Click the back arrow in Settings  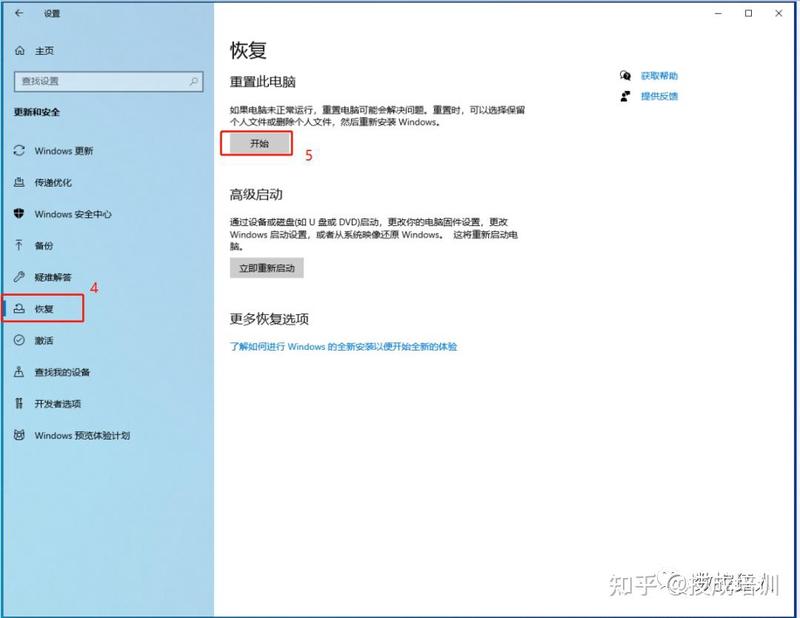[x=19, y=13]
